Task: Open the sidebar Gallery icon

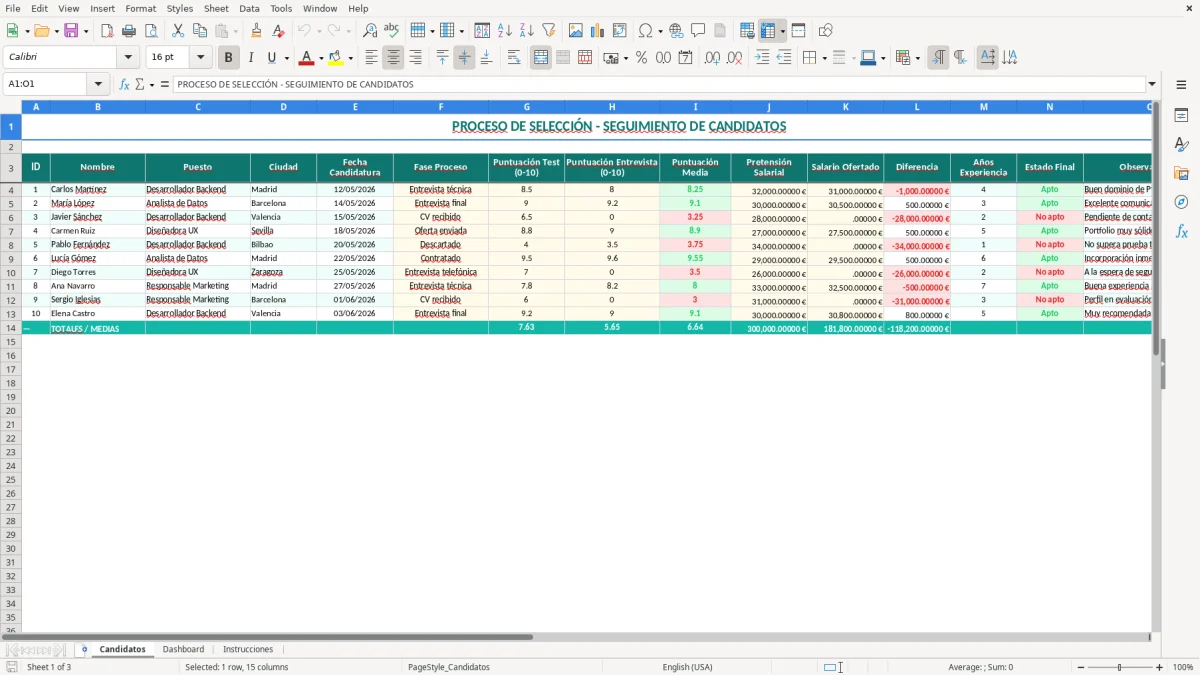Action: click(x=1181, y=173)
